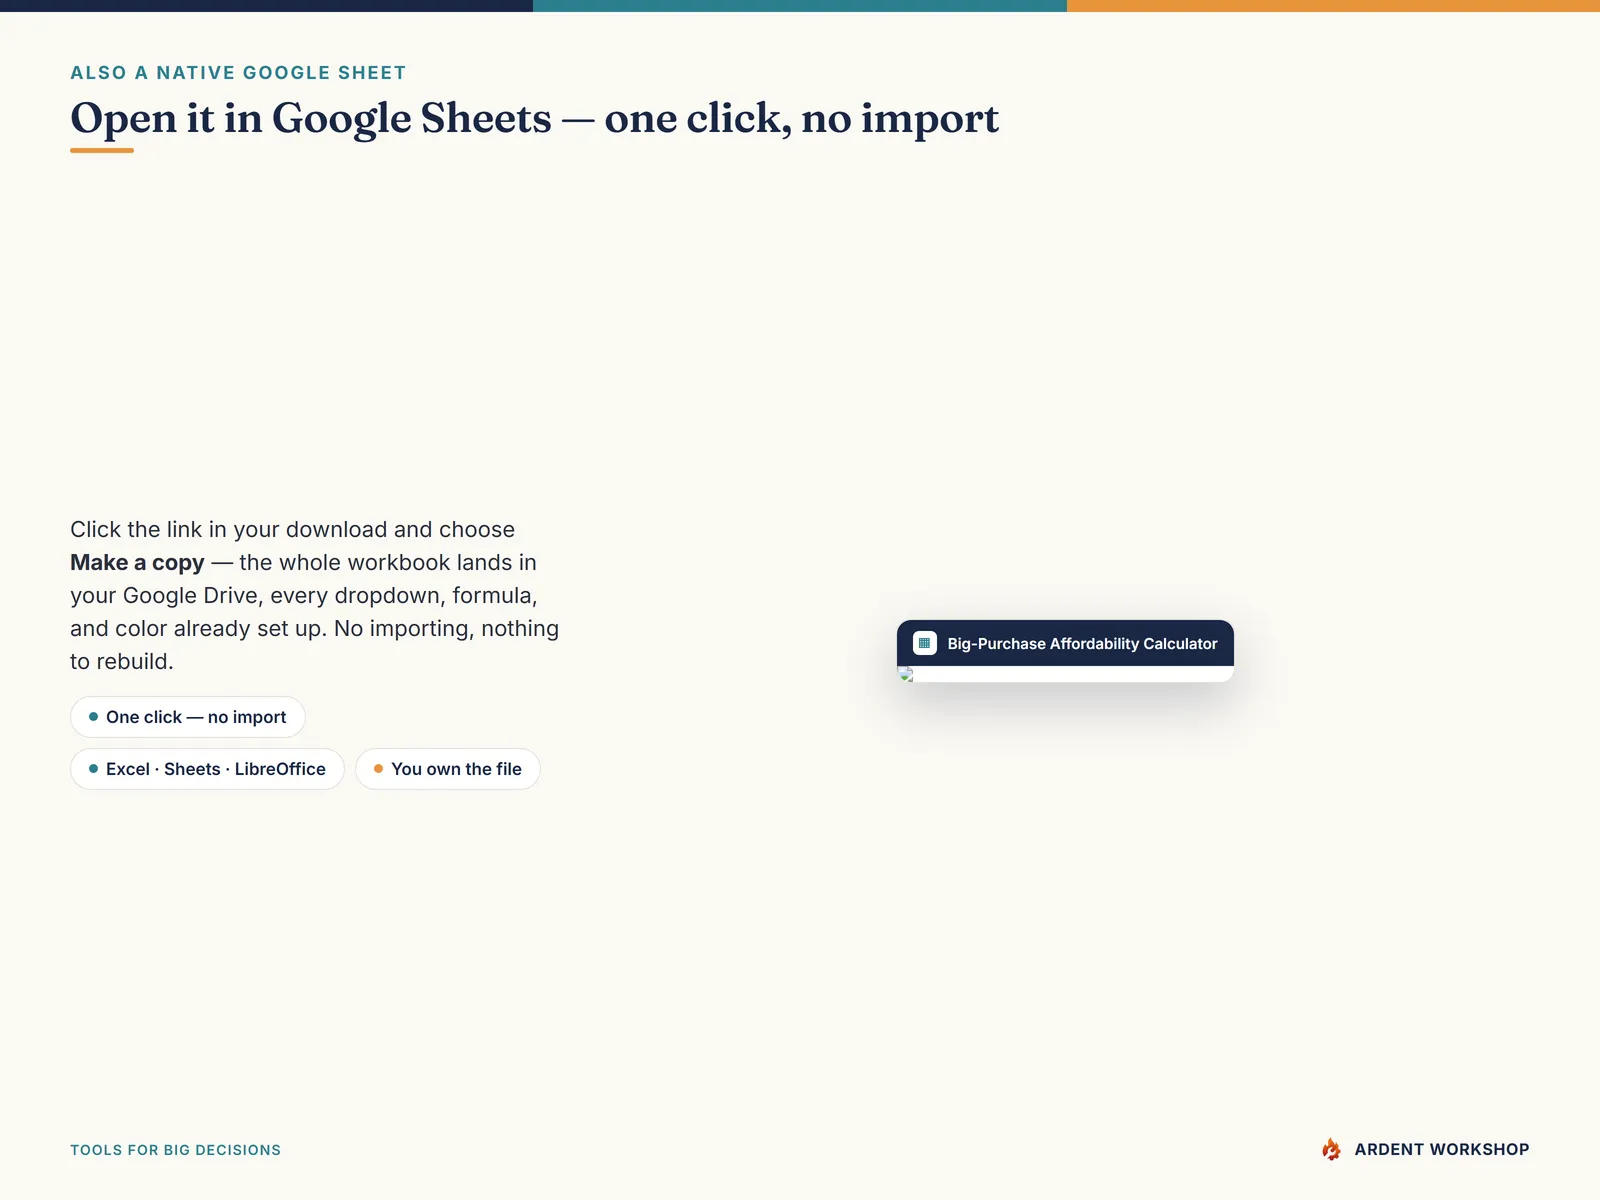Click the Ardent Workshop flame logo
This screenshot has height=1200, width=1600.
pos(1331,1149)
